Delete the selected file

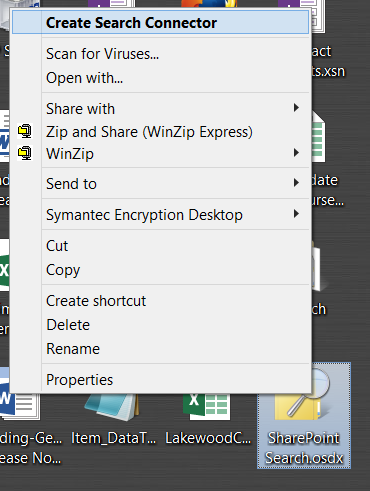pos(160,325)
